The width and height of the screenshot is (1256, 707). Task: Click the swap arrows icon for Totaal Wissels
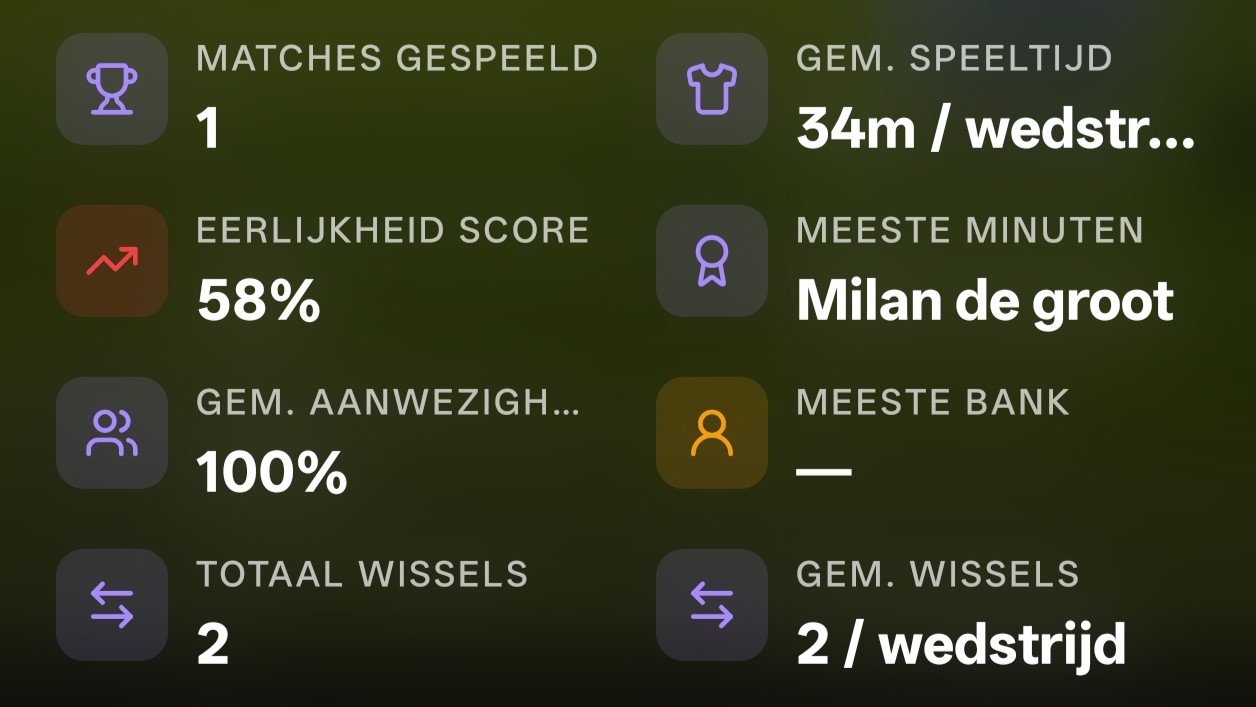click(x=111, y=605)
